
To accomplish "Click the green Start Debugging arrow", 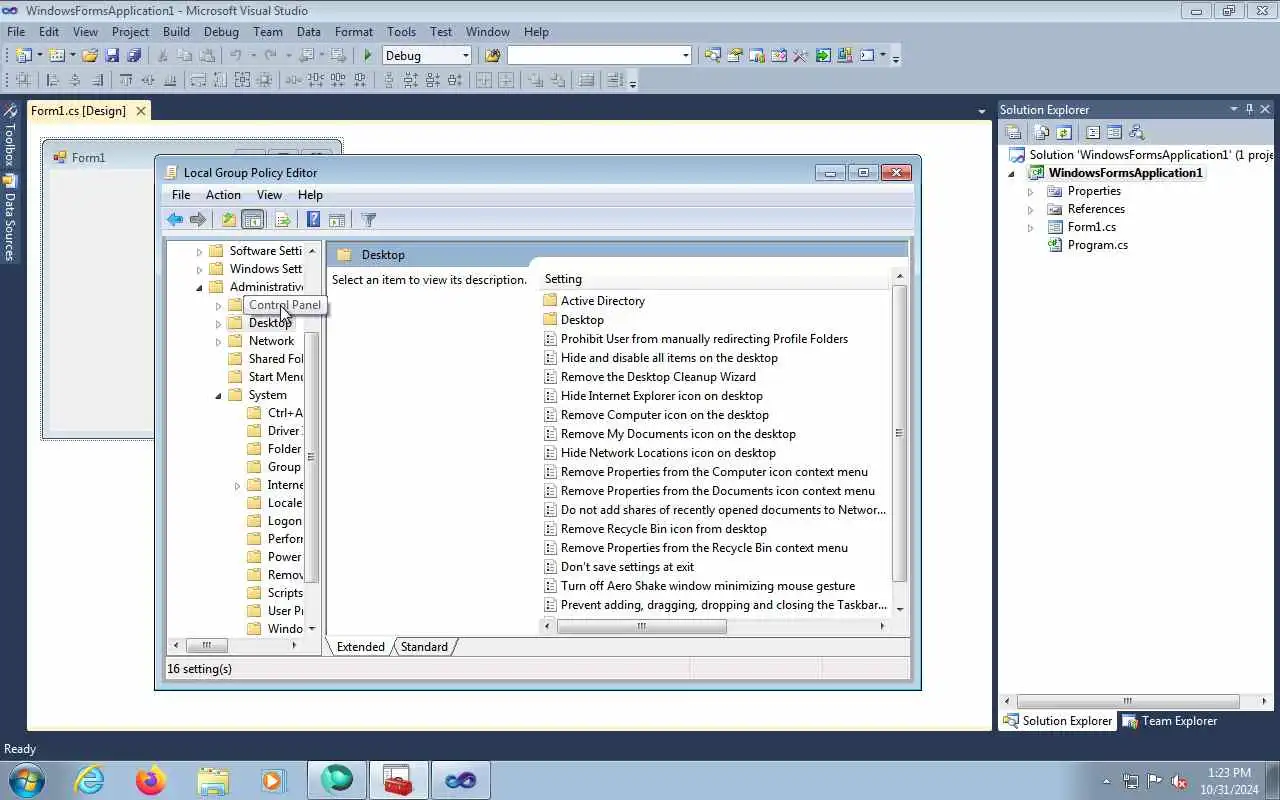I will pos(368,56).
